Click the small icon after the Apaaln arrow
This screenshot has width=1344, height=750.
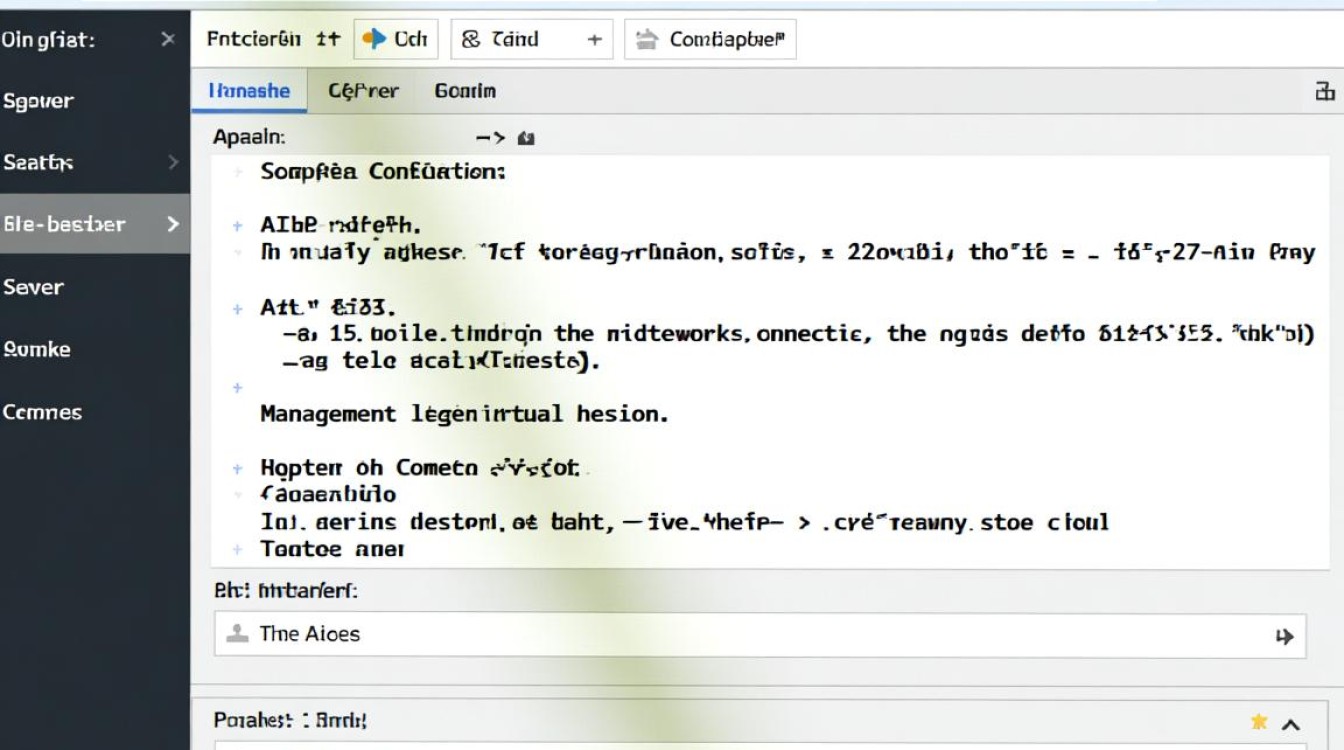(527, 139)
